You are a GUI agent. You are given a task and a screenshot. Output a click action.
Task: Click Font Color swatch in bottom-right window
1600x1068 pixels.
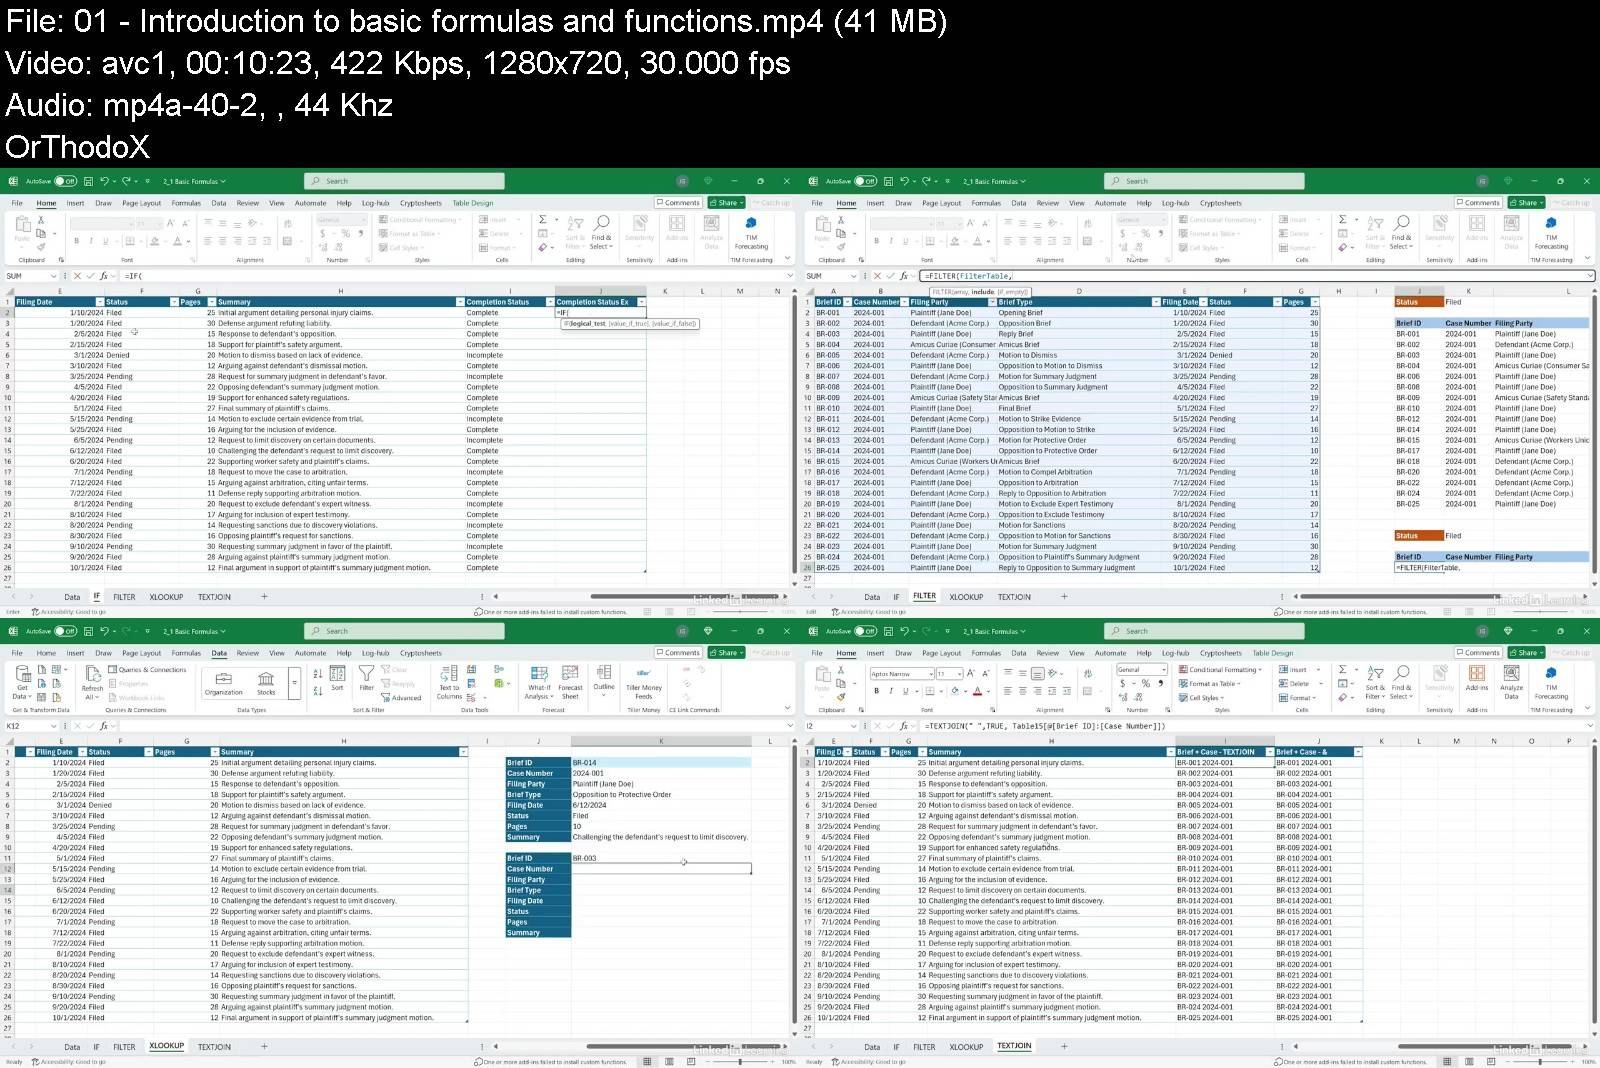(977, 691)
